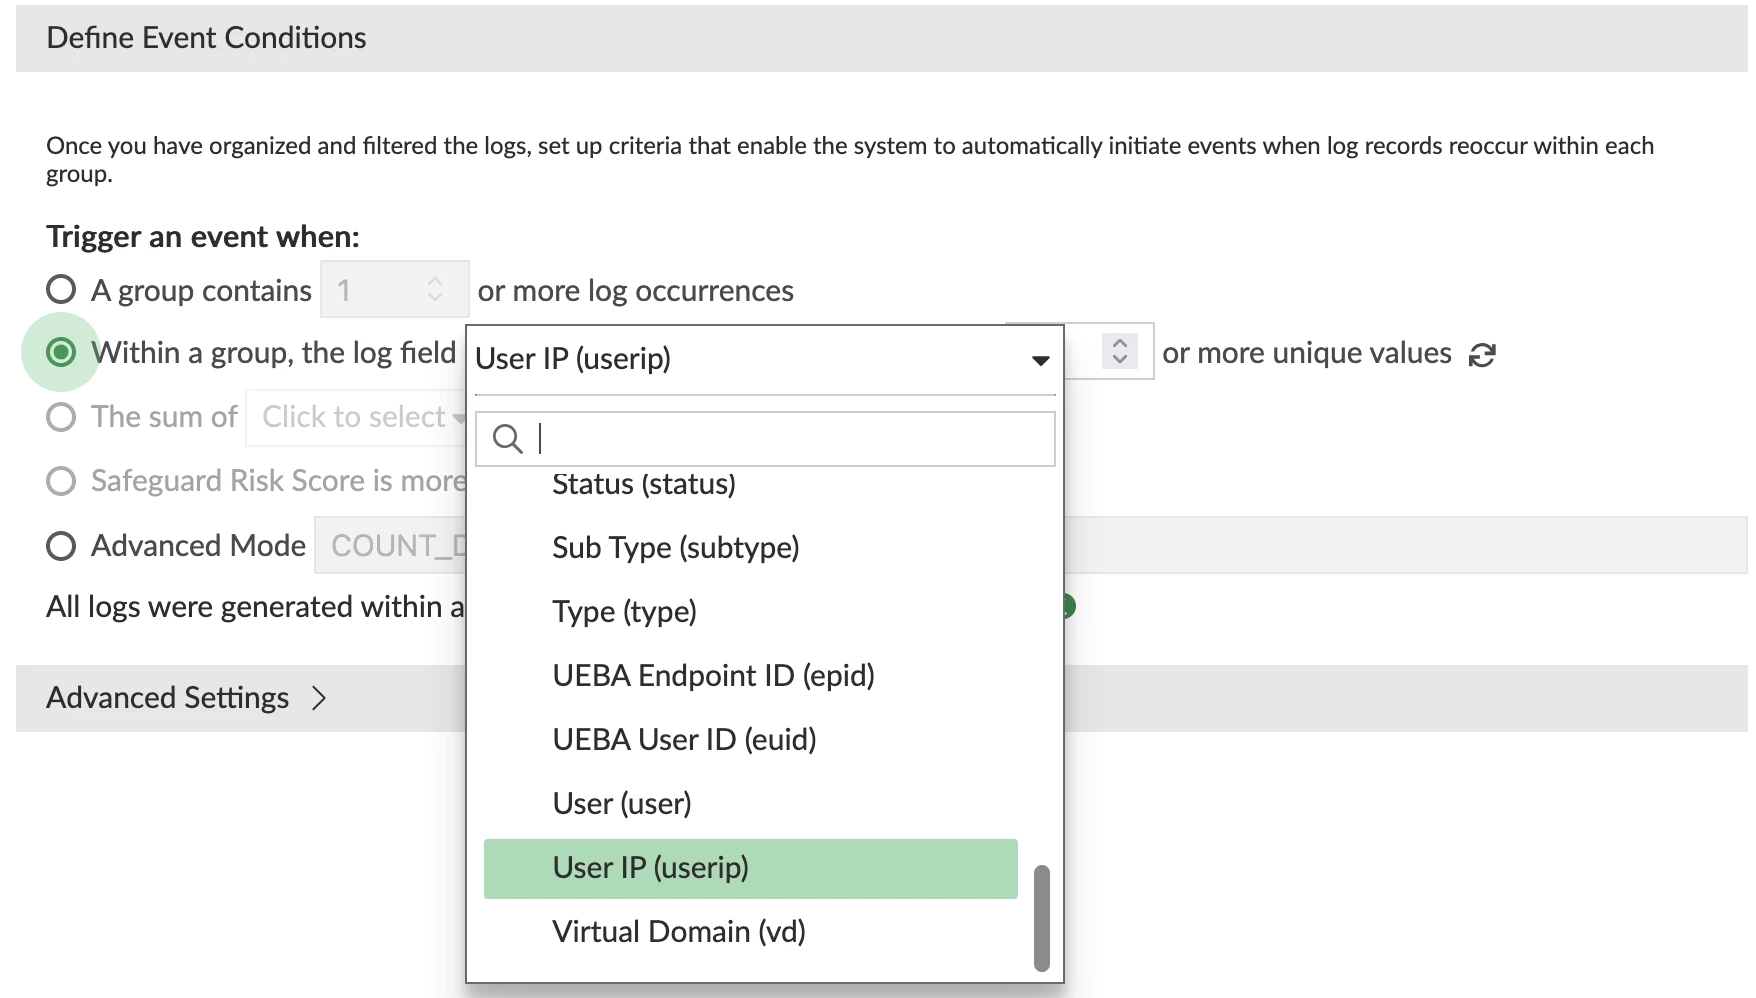Collapse the User IP (userip) dropdown arrow
1756x998 pixels.
click(x=1040, y=360)
